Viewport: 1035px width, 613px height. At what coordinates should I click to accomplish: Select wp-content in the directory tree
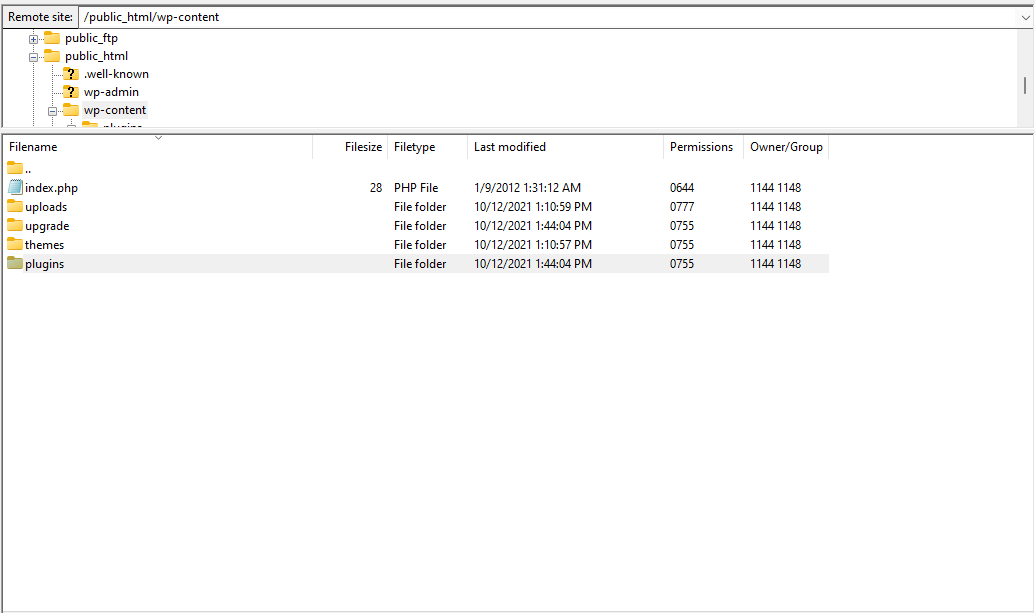click(x=114, y=110)
